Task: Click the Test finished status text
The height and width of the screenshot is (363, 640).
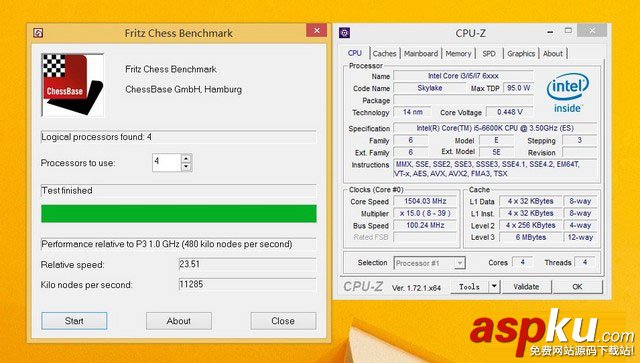Action: click(67, 190)
